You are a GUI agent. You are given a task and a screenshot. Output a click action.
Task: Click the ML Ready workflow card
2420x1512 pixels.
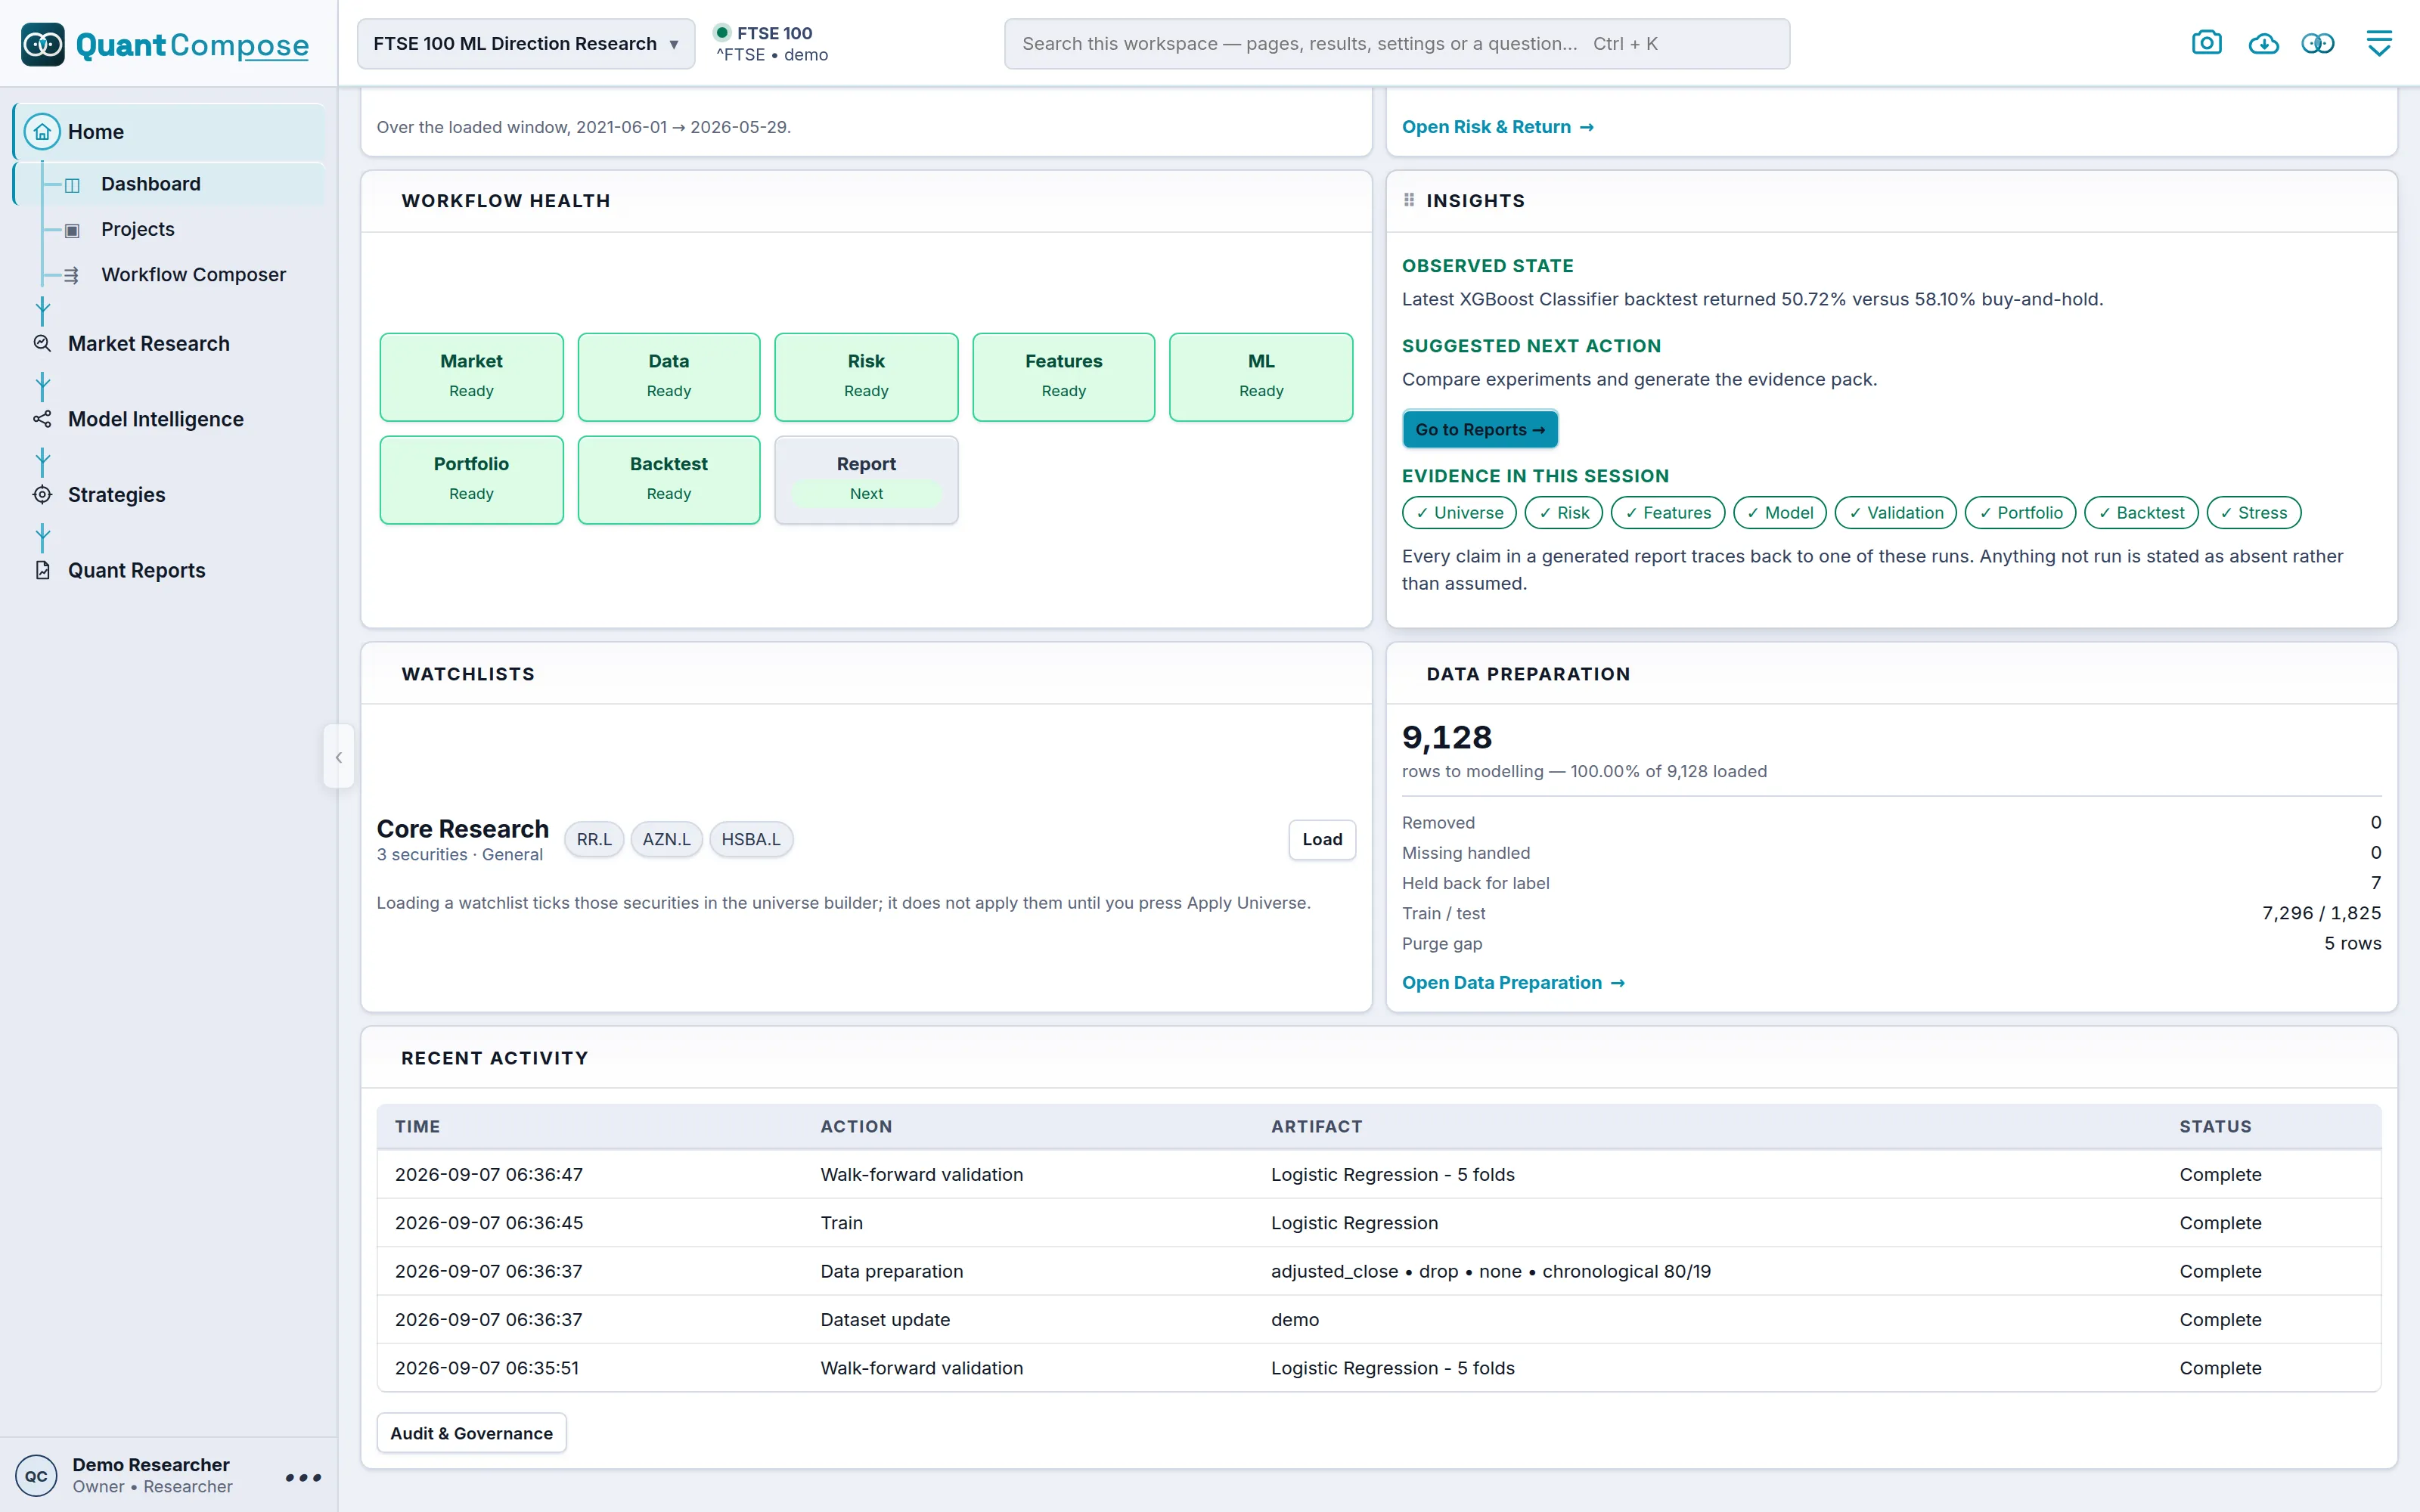[1261, 377]
